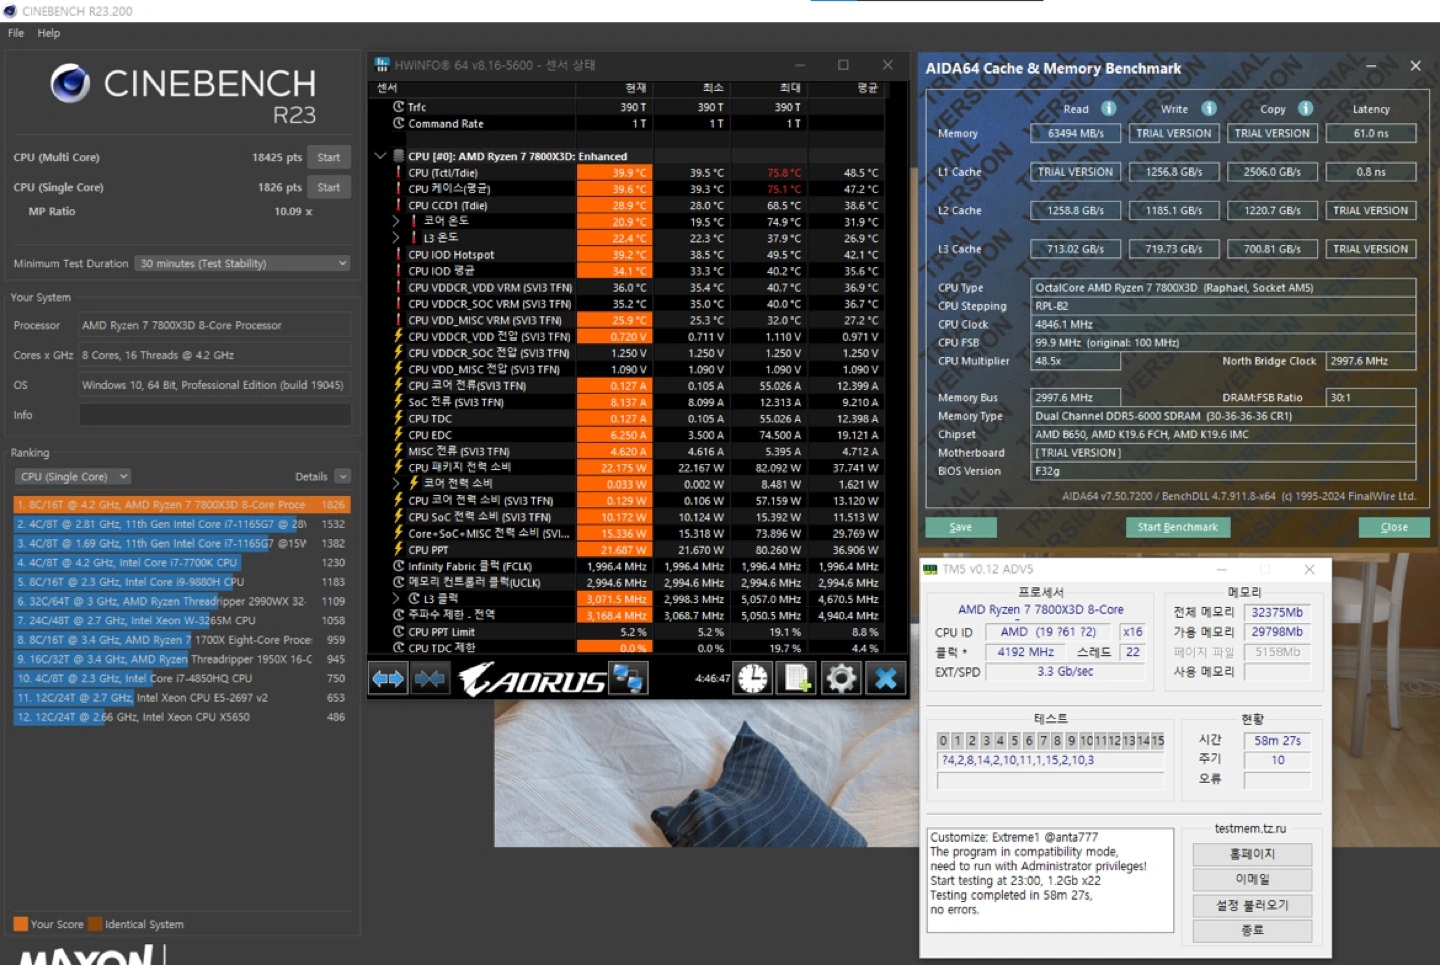Click the Info input field in Cinebench
The height and width of the screenshot is (965, 1440).
coord(215,415)
